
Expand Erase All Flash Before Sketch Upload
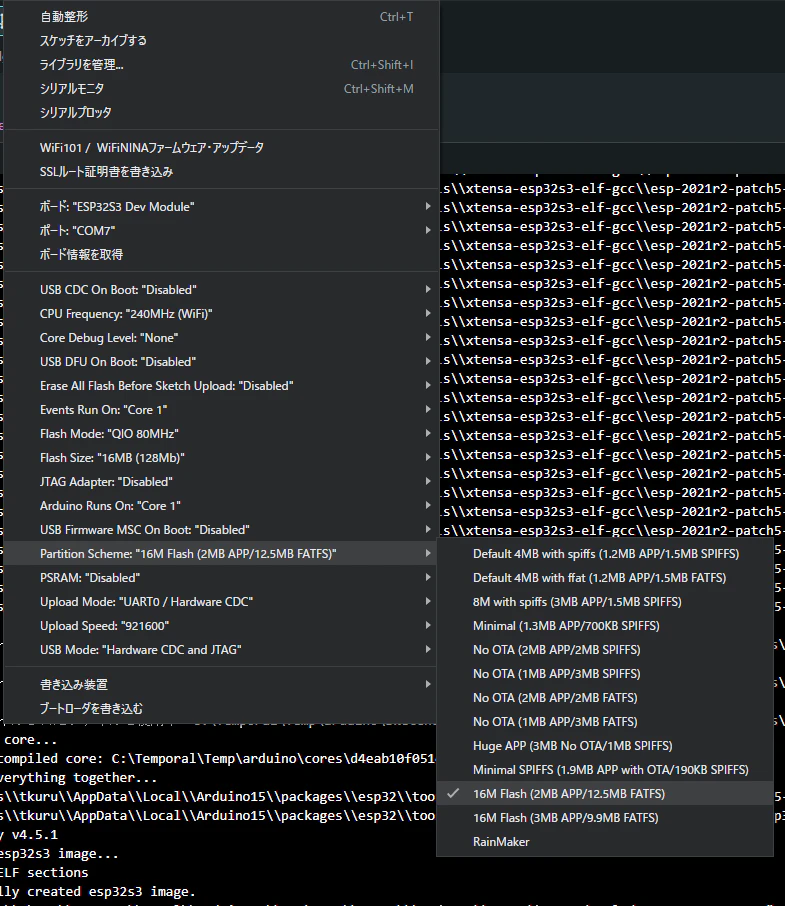pos(221,385)
